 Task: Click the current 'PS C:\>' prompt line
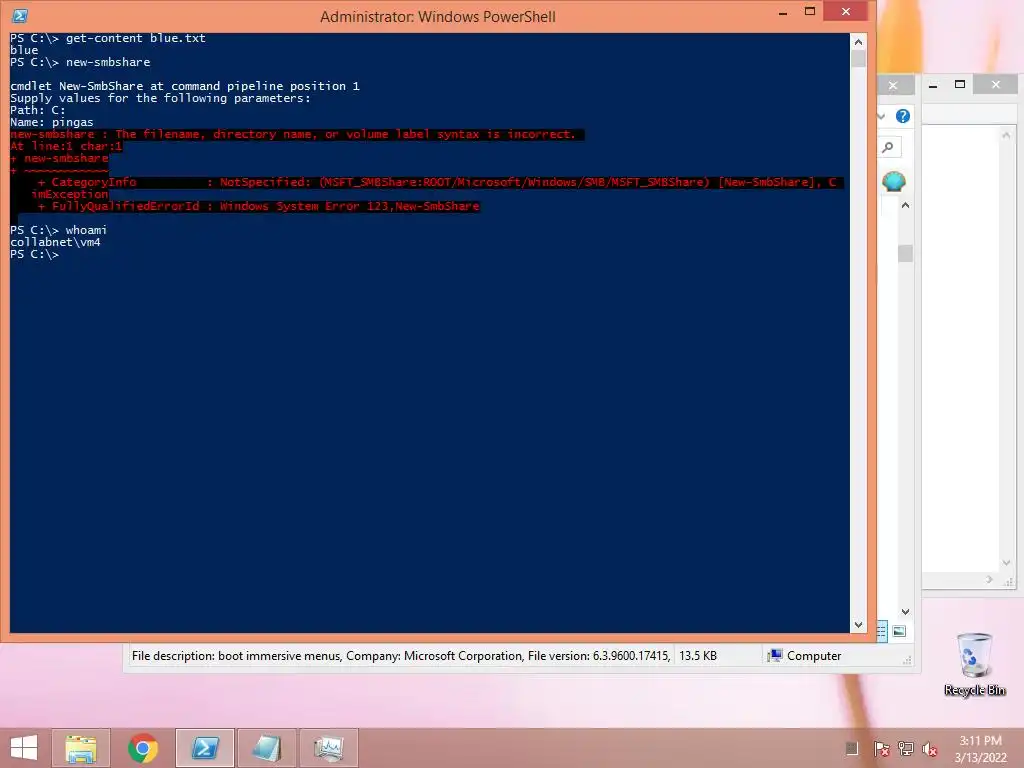click(x=35, y=254)
